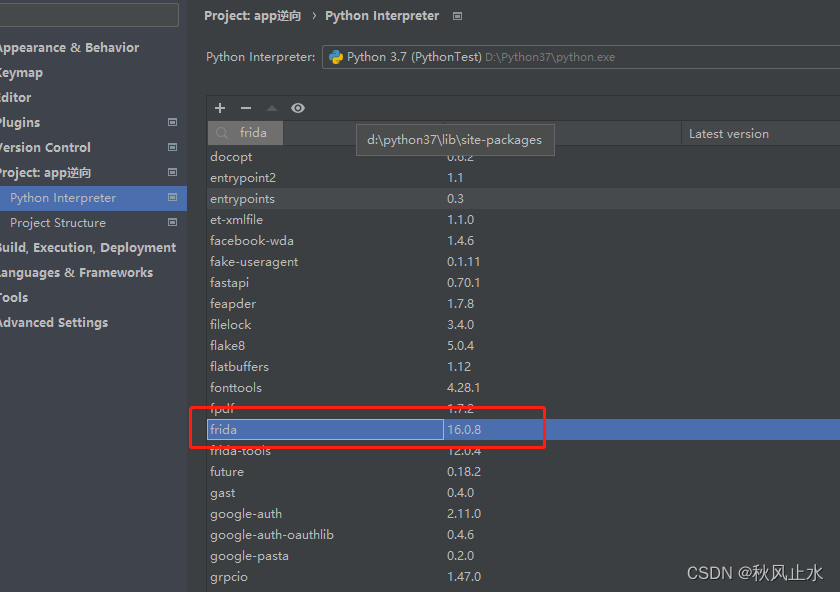Click the project-level icon beside Project: app逆向
This screenshot has height=592, width=840.
[x=172, y=173]
